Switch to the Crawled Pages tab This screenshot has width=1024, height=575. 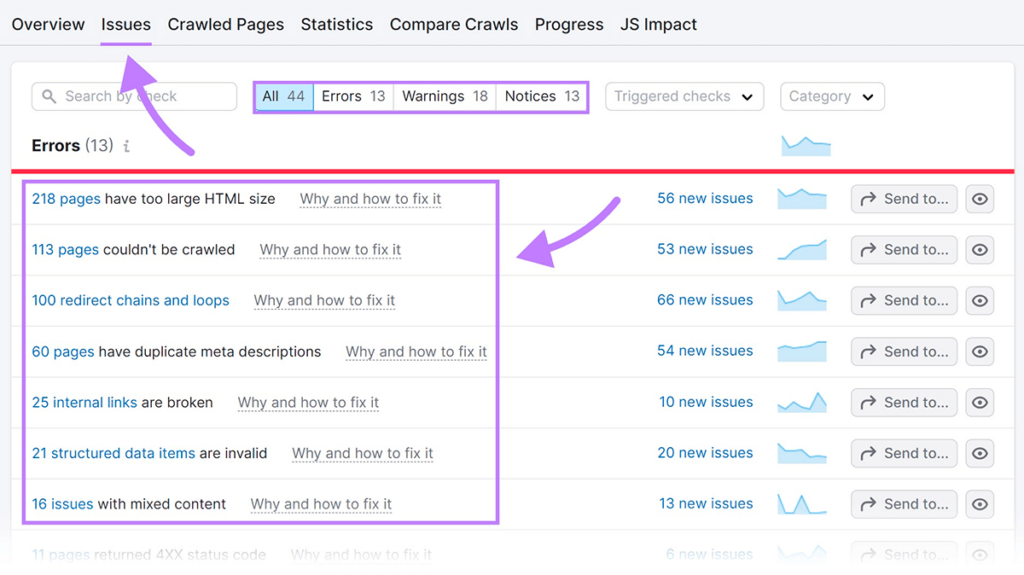(x=225, y=24)
